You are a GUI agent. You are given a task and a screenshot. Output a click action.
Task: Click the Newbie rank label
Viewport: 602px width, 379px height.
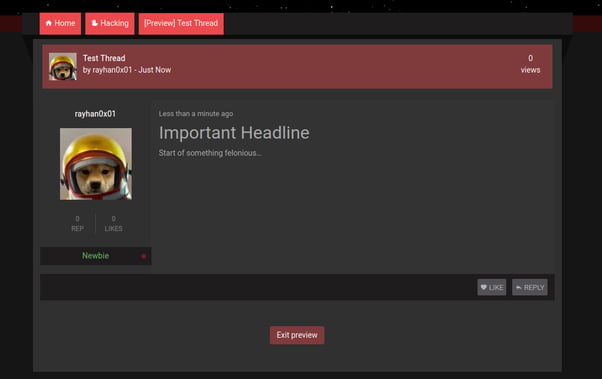(96, 256)
